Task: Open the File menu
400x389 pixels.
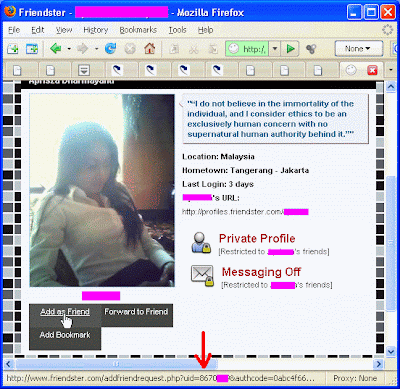Action: (x=14, y=30)
